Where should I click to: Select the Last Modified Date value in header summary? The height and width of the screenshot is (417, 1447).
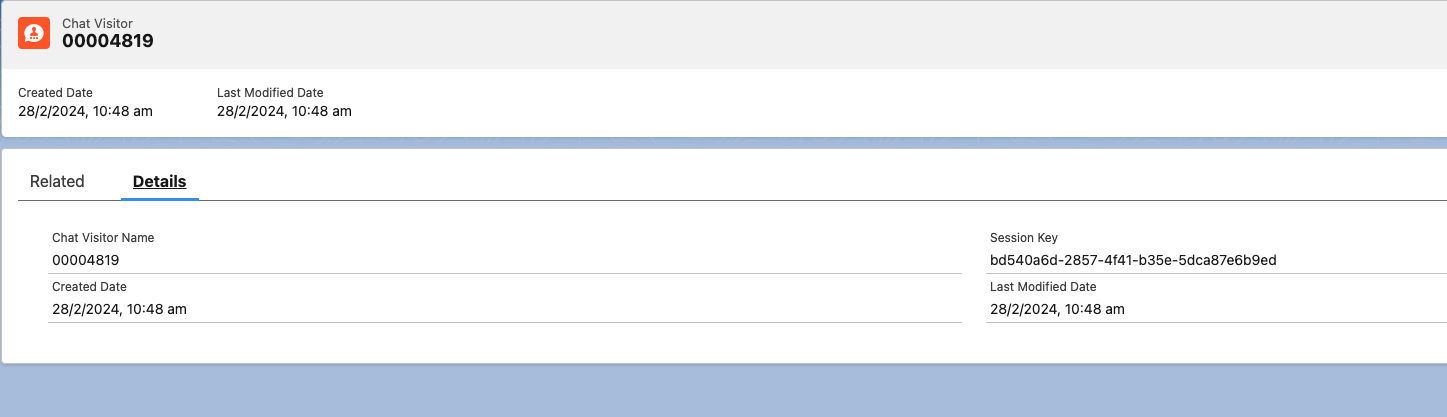click(284, 111)
